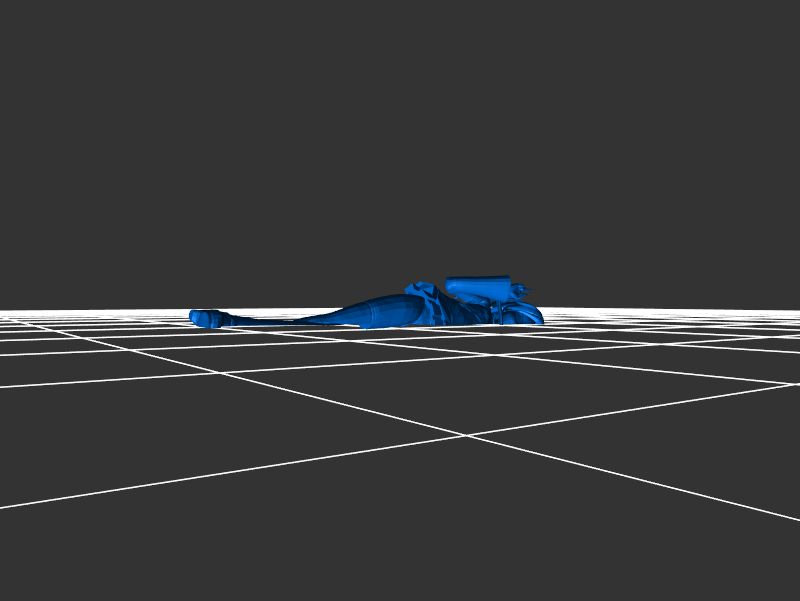
Task: Click the empty dark background above the model
Action: tap(400, 150)
